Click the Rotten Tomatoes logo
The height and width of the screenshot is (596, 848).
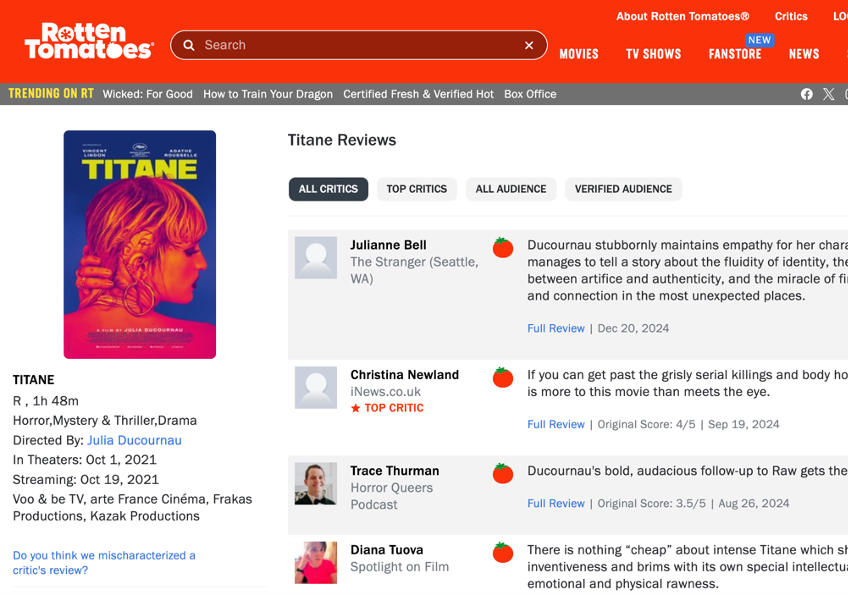pyautogui.click(x=89, y=41)
